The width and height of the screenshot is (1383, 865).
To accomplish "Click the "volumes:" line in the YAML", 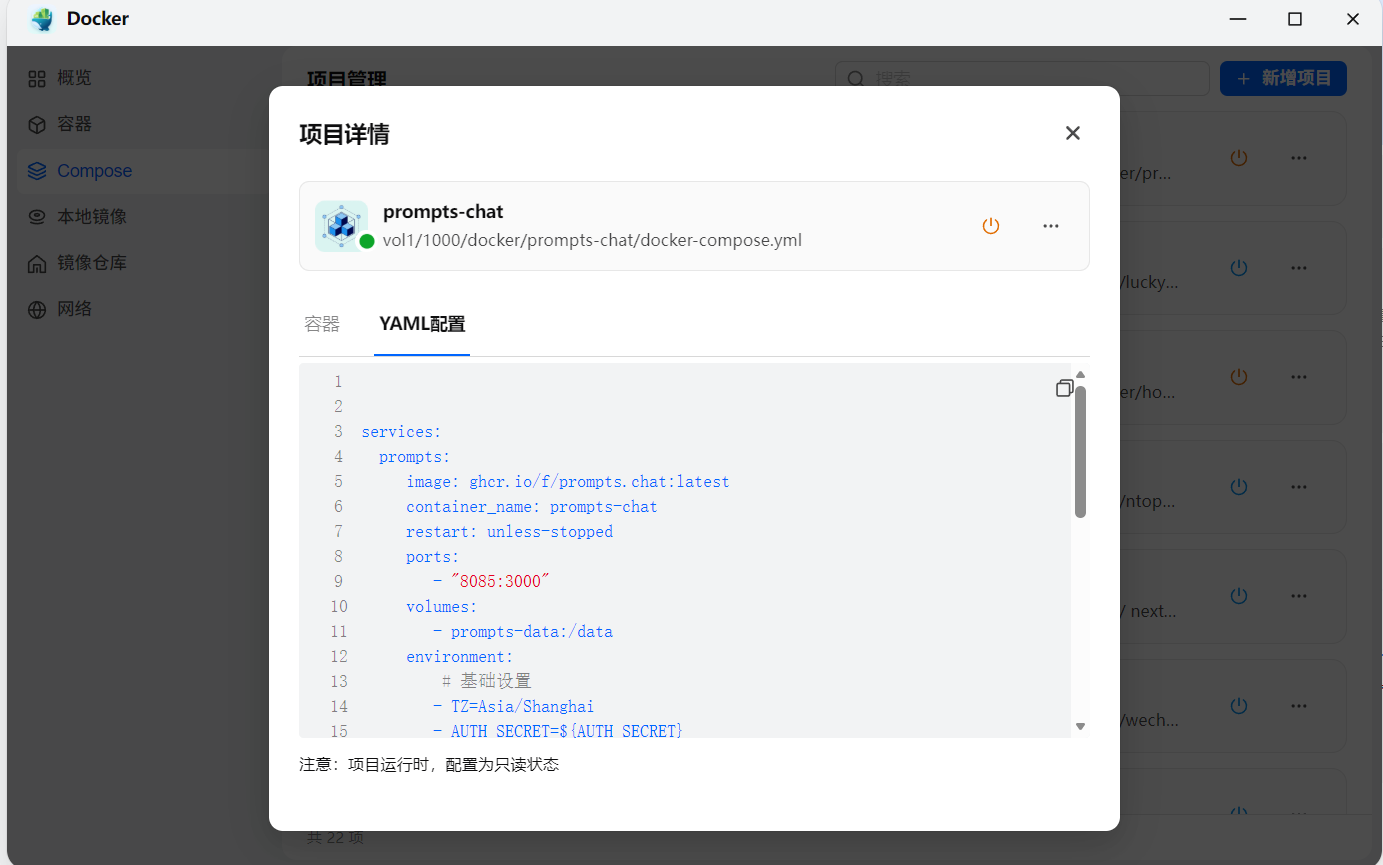I will click(442, 607).
